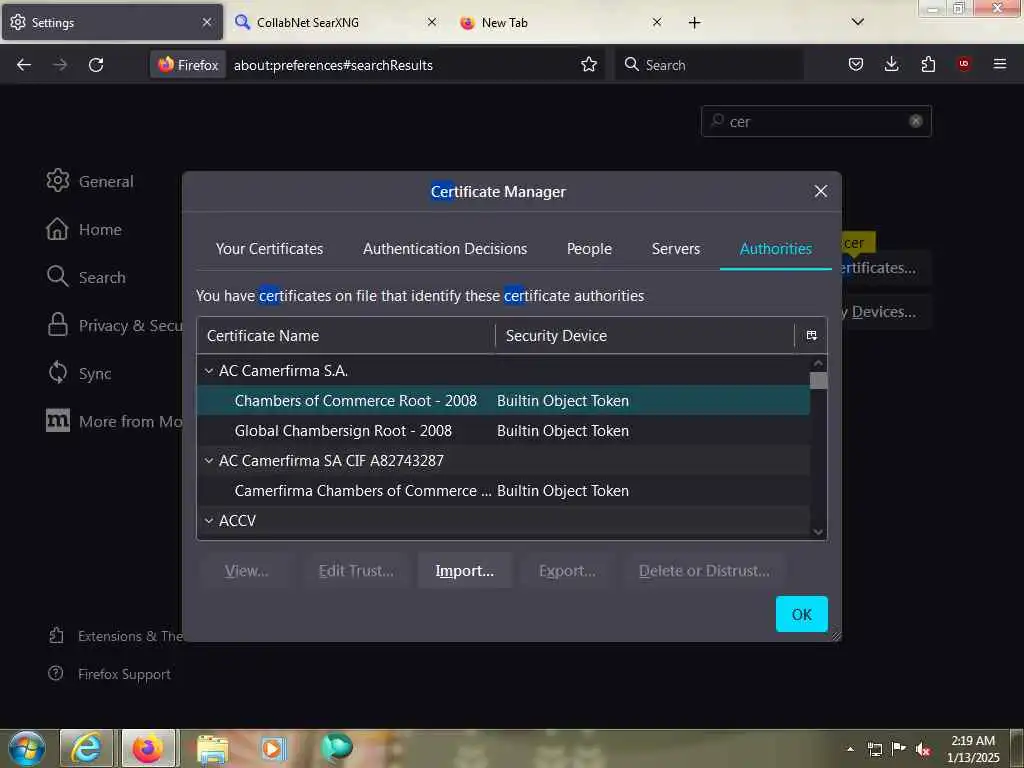This screenshot has width=1024, height=768.
Task: Switch to the New Tab tab
Action: coord(562,22)
